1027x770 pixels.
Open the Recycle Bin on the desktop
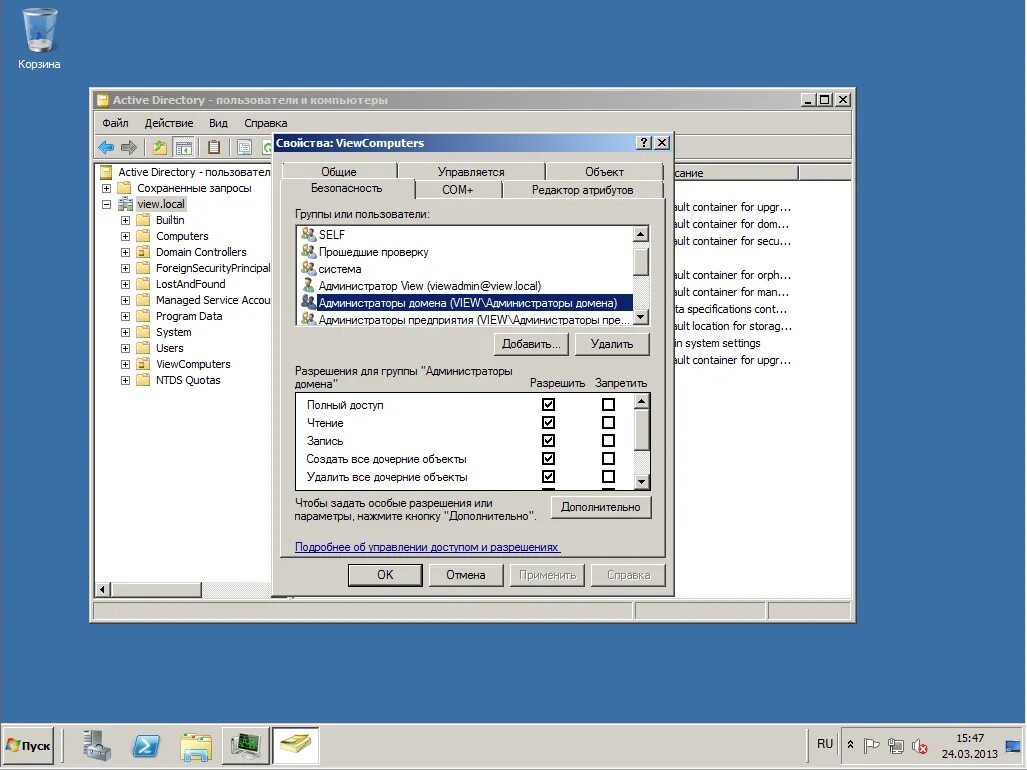pos(39,38)
